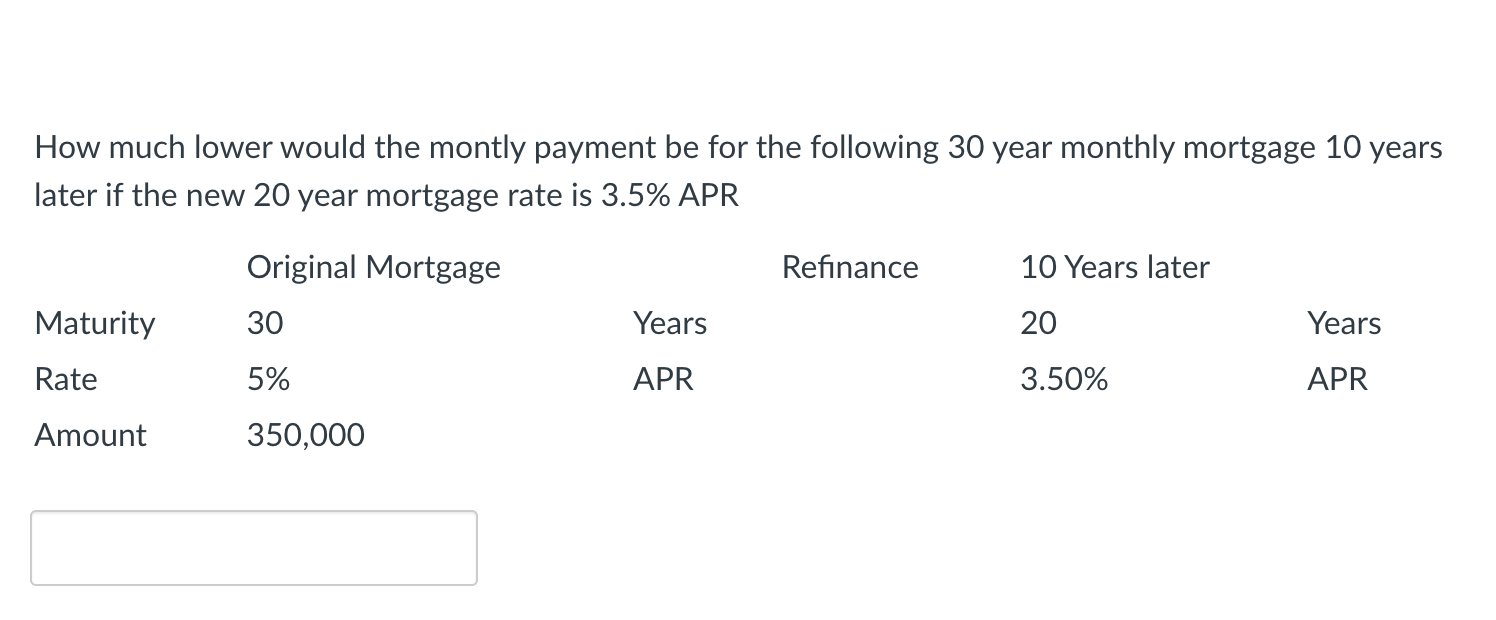Click the first "APR" unit label
The image size is (1496, 620).
(x=662, y=379)
